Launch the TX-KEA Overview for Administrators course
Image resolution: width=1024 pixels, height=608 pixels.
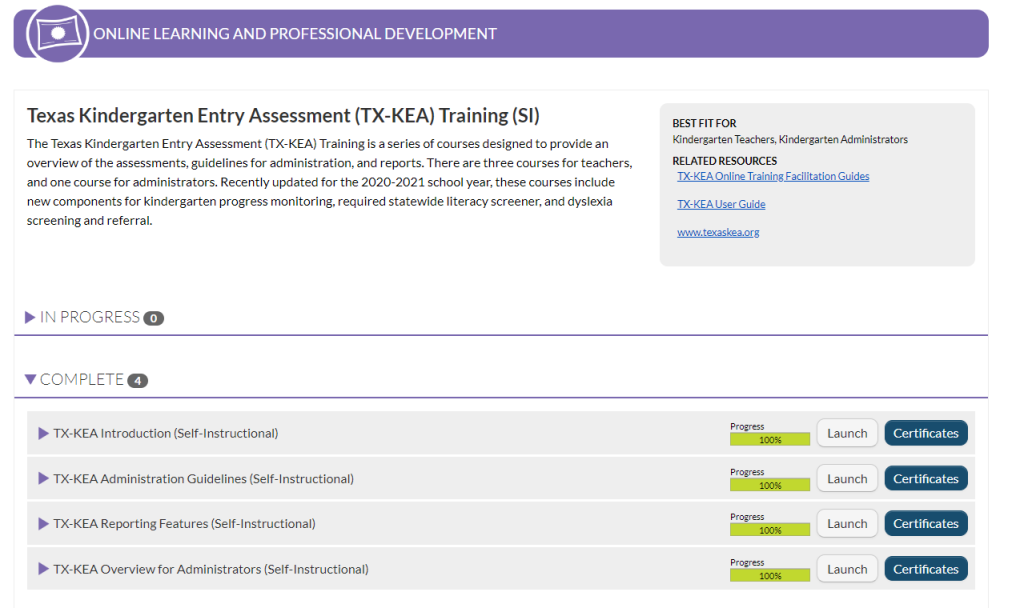pyautogui.click(x=846, y=568)
